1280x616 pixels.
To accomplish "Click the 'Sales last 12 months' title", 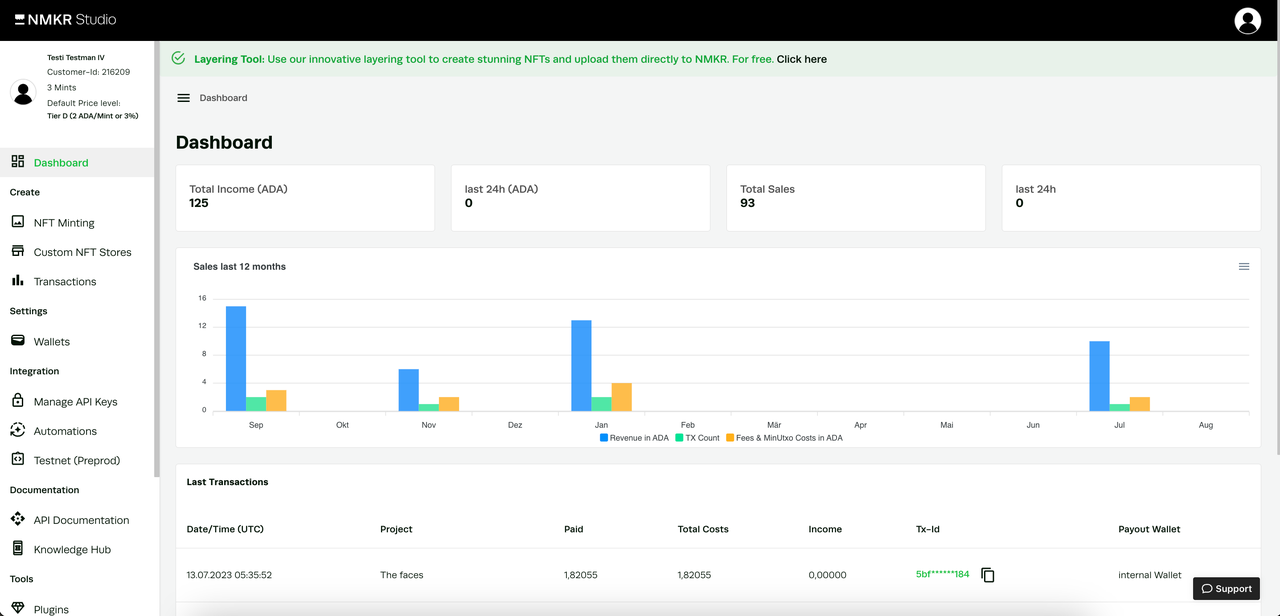I will coord(239,267).
